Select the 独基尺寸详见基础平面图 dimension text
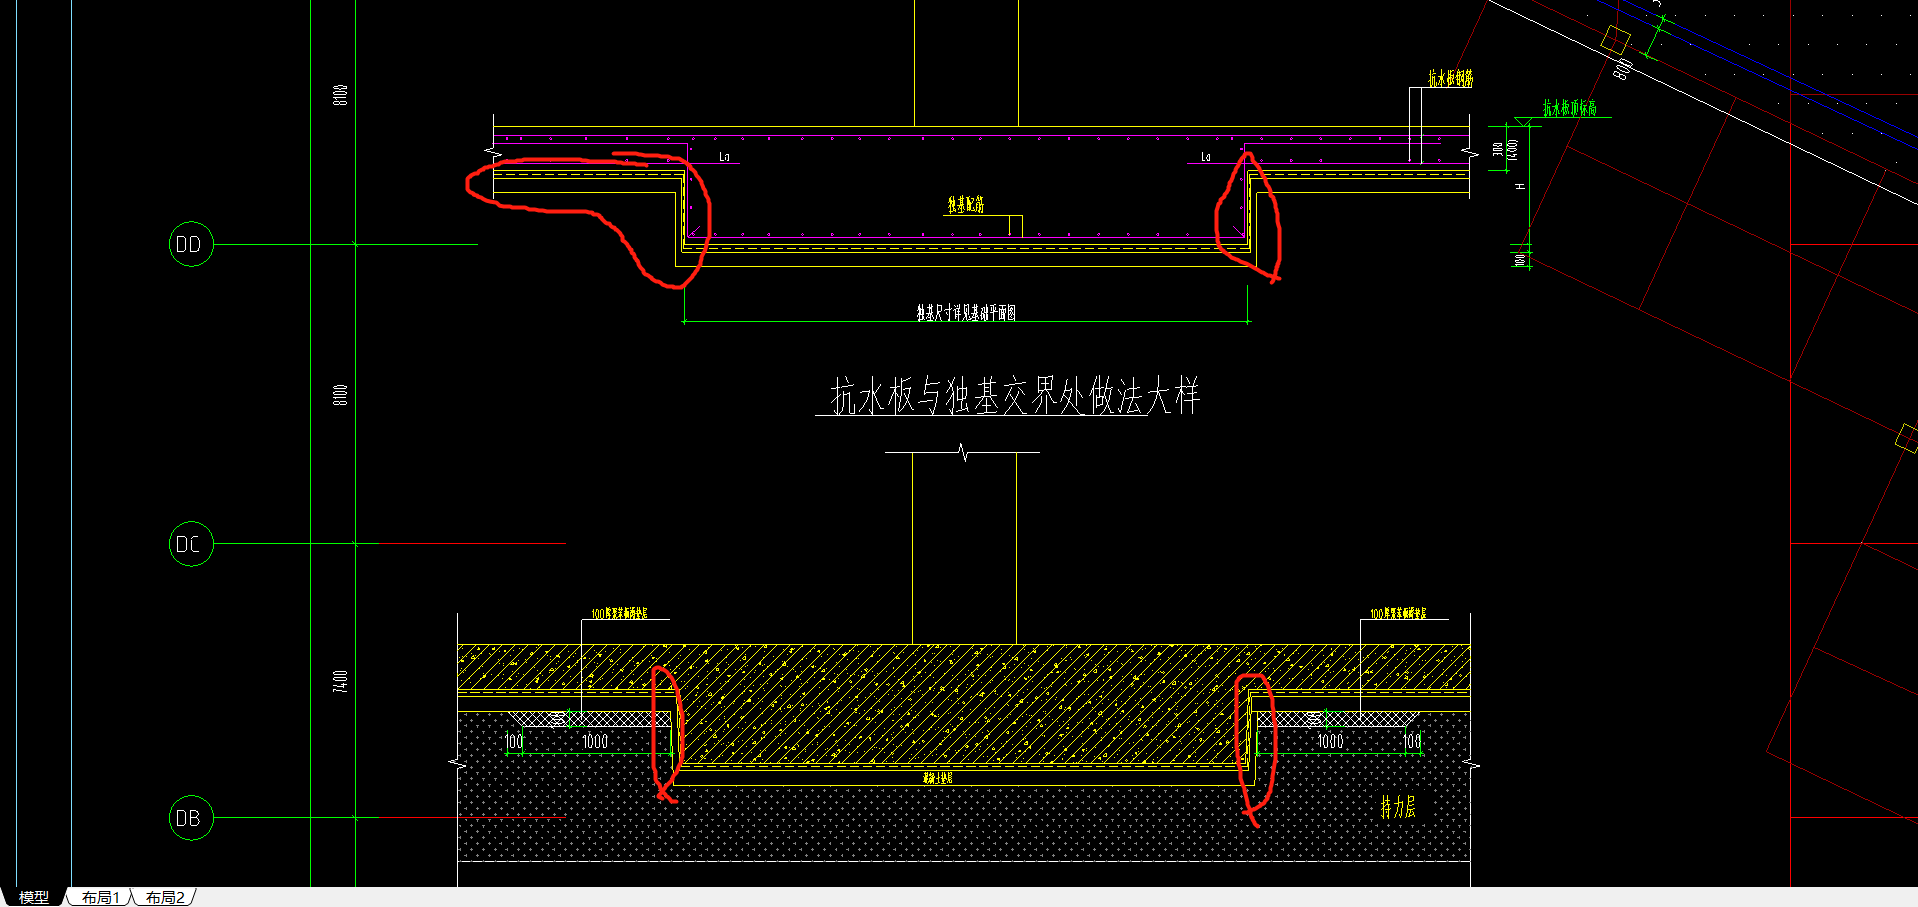This screenshot has width=1918, height=907. point(966,313)
